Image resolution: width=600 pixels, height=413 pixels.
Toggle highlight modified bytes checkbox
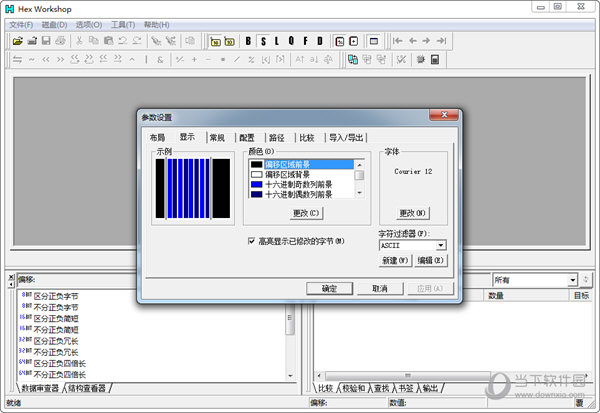[251, 241]
